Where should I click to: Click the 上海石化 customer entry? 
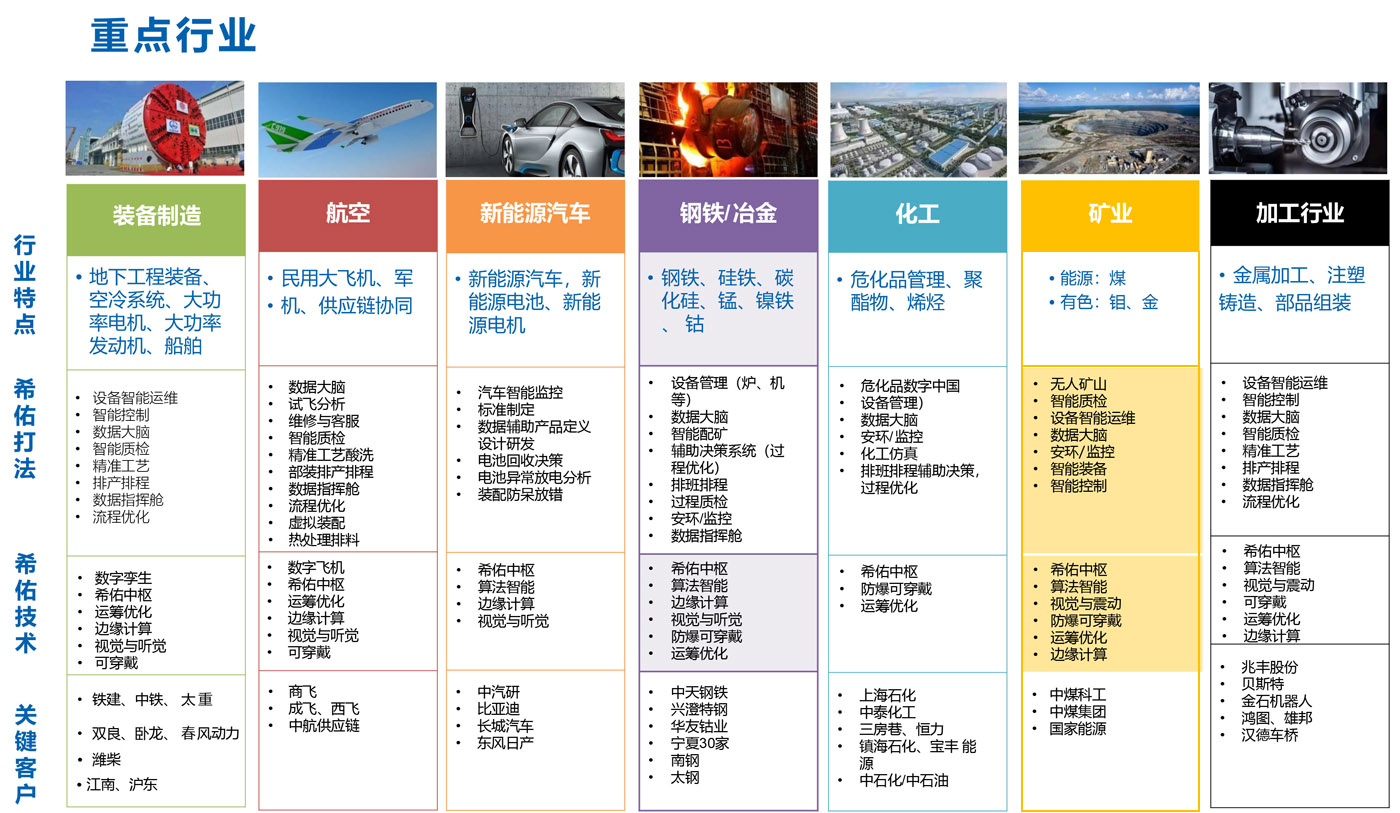[x=888, y=695]
